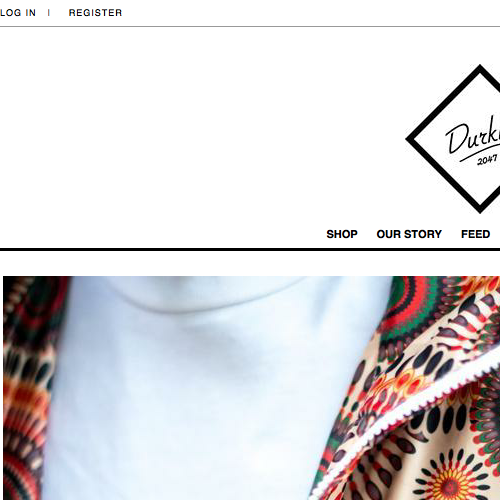The height and width of the screenshot is (500, 500).
Task: Click the divider between LOG IN and REGISTER
Action: click(x=49, y=13)
